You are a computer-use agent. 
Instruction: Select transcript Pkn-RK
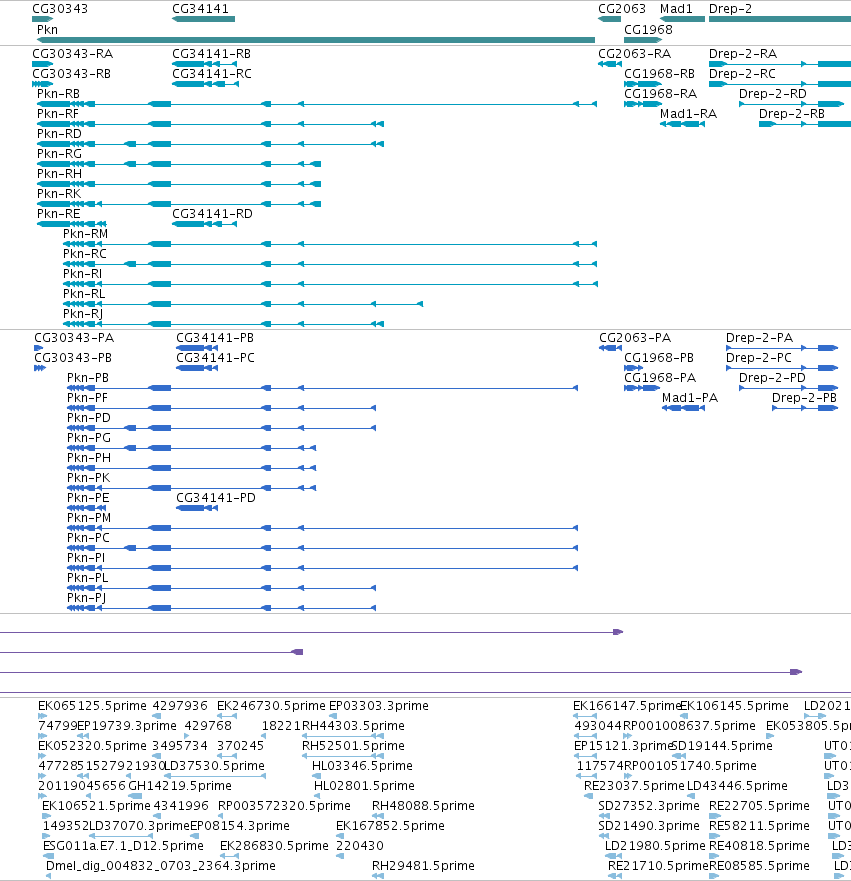point(179,204)
